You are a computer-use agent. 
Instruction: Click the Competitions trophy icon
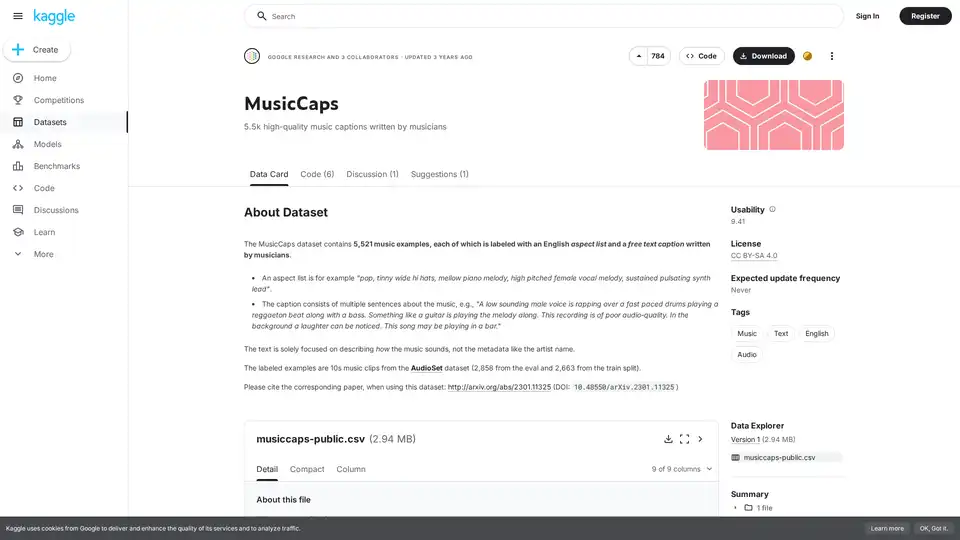(x=18, y=100)
